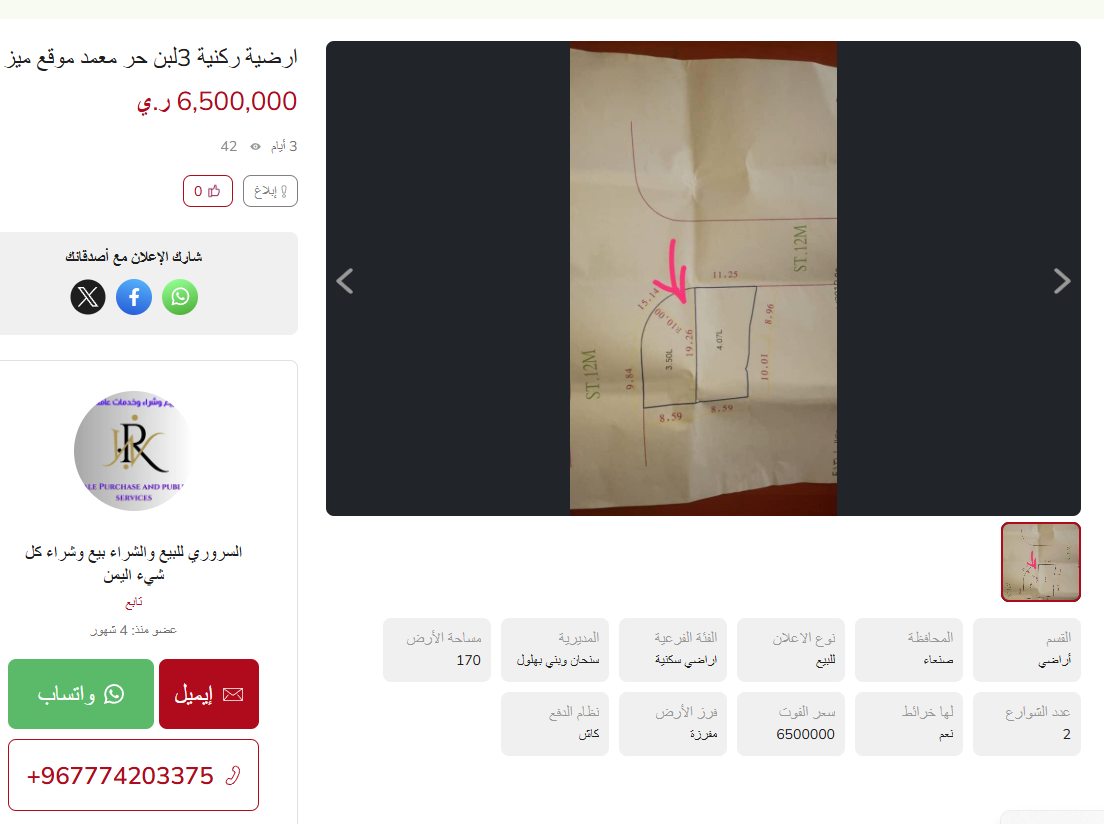
Task: Click the main land plan image
Action: [x=703, y=278]
